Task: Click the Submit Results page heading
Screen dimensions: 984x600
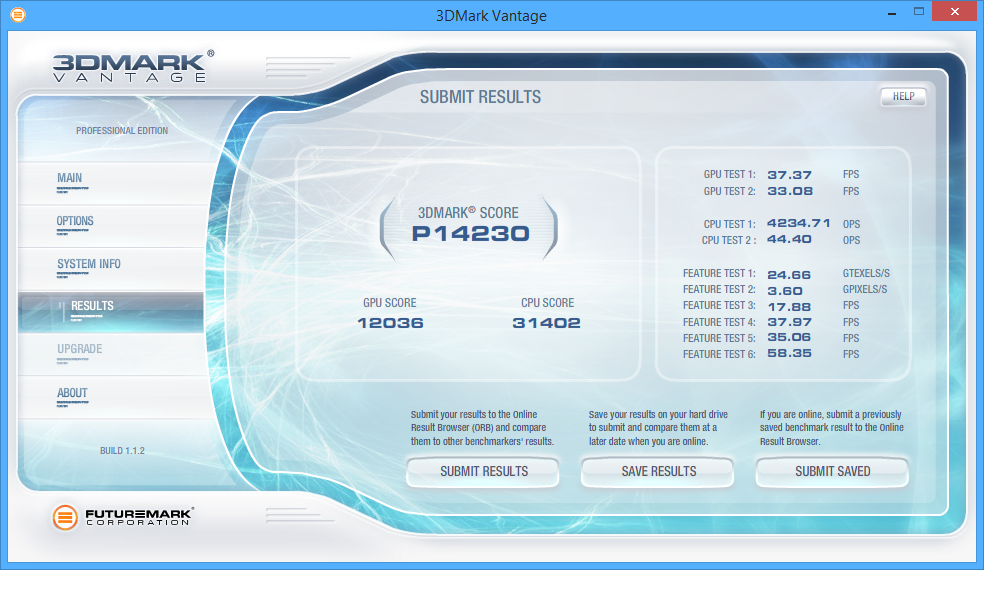Action: 480,97
